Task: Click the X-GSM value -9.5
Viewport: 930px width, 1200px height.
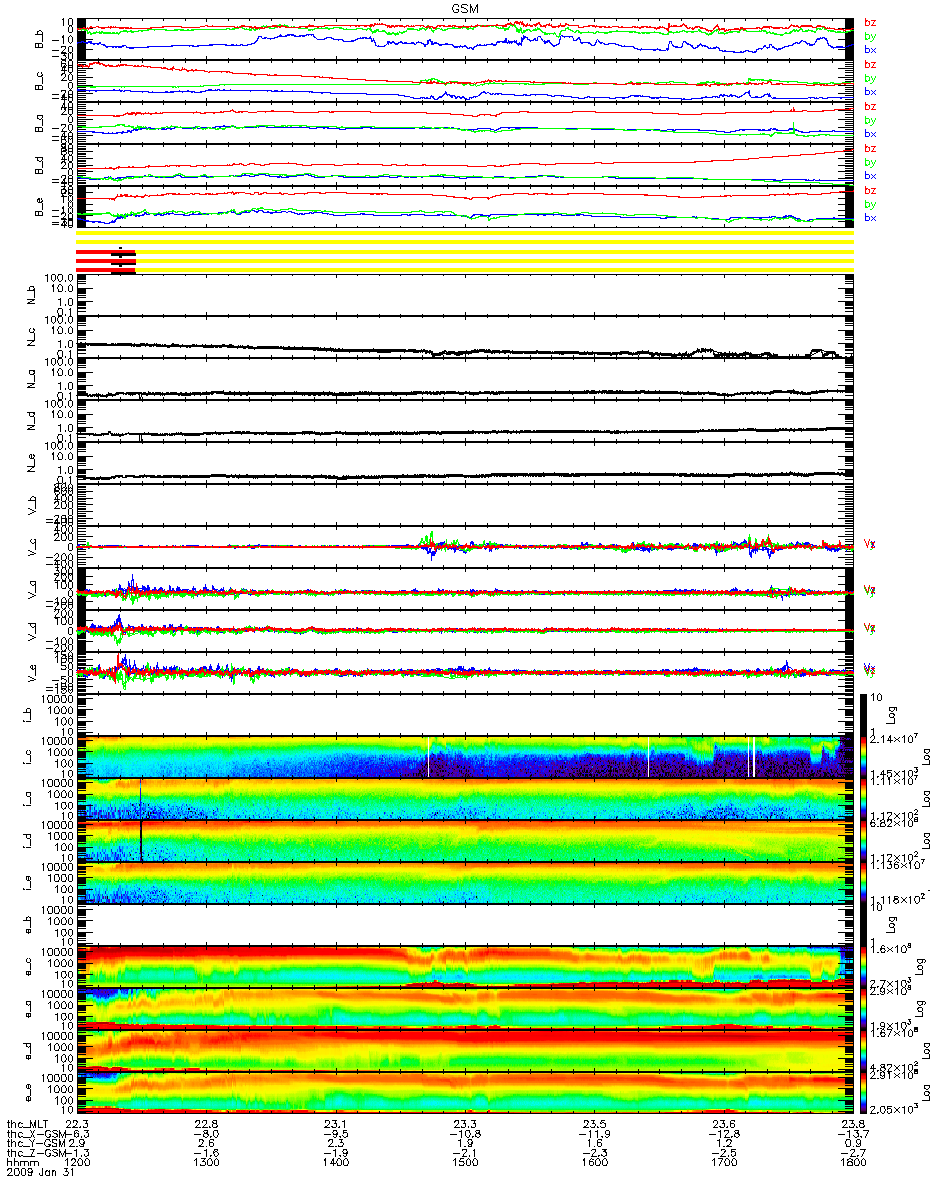Action: [x=335, y=1134]
